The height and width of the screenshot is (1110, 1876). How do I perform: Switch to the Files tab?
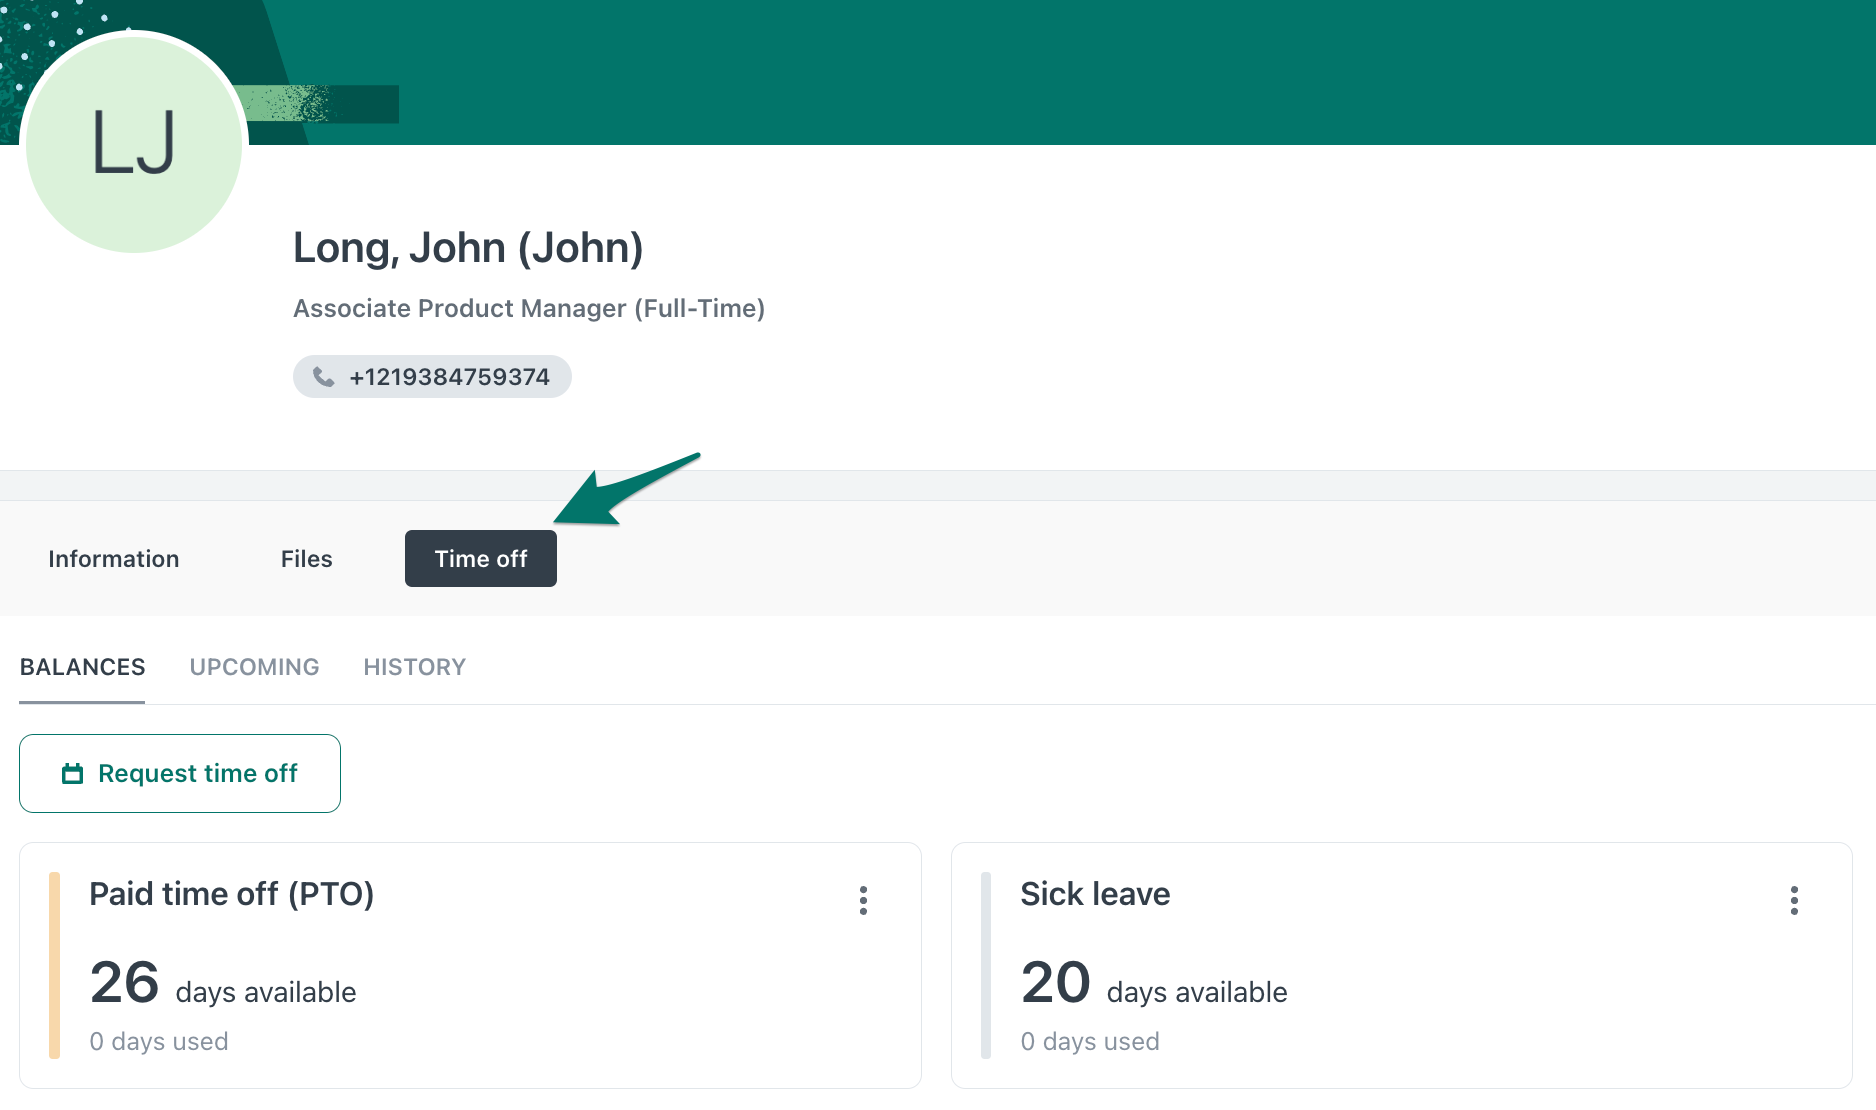coord(306,559)
